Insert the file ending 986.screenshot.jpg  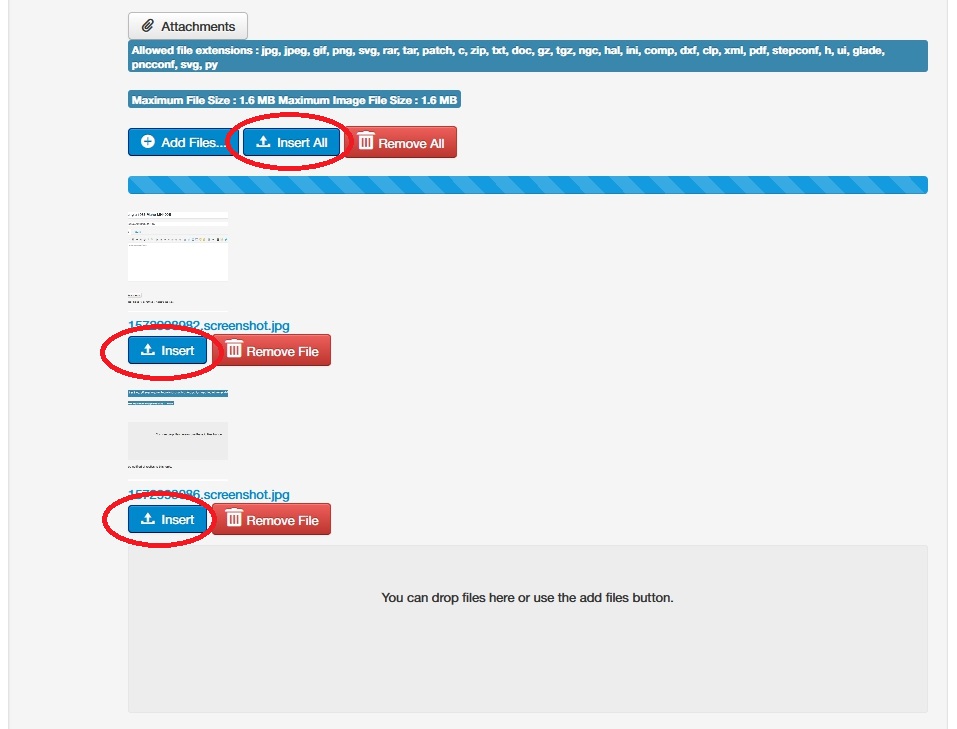(167, 519)
